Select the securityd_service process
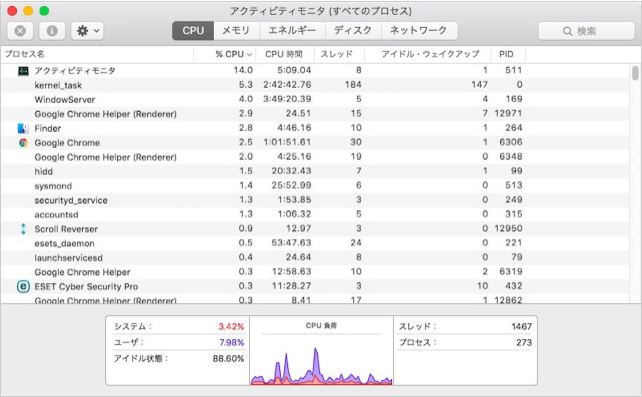 tap(71, 200)
